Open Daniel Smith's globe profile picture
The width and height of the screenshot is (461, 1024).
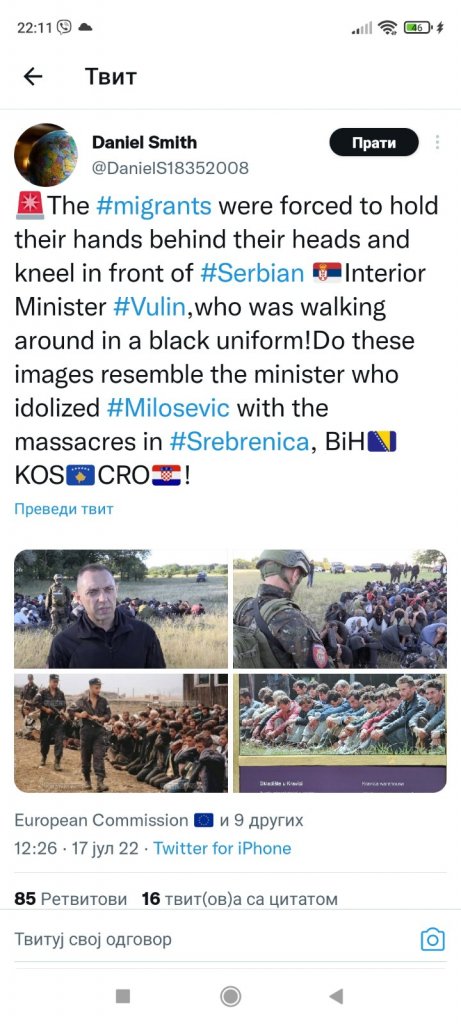click(46, 155)
